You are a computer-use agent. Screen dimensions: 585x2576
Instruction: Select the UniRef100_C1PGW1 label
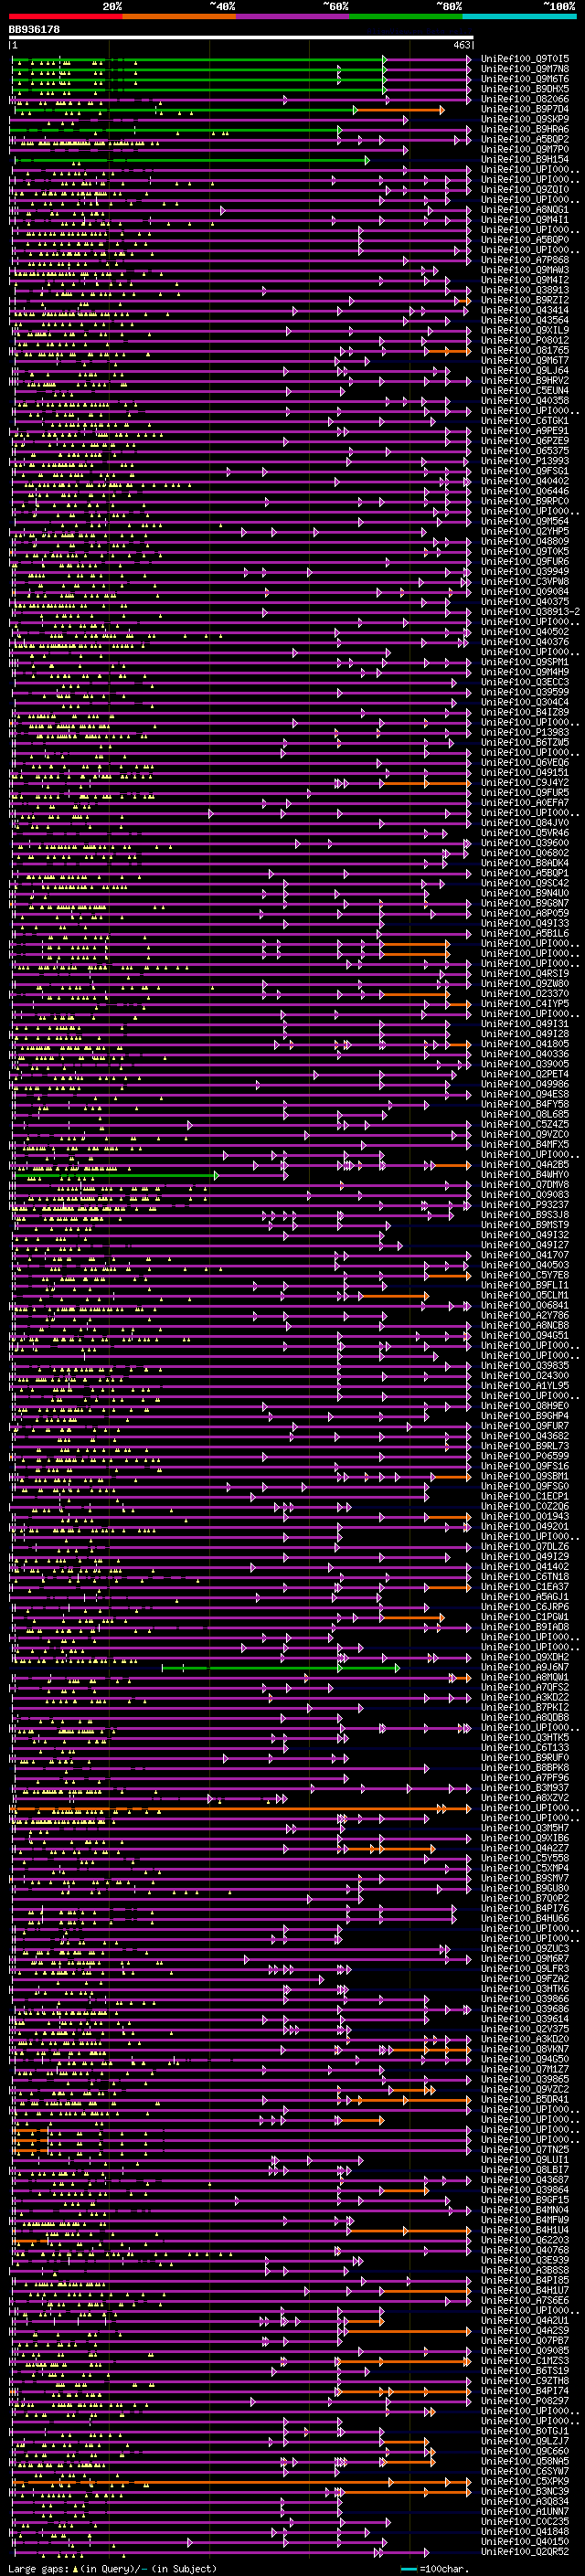[525, 1617]
